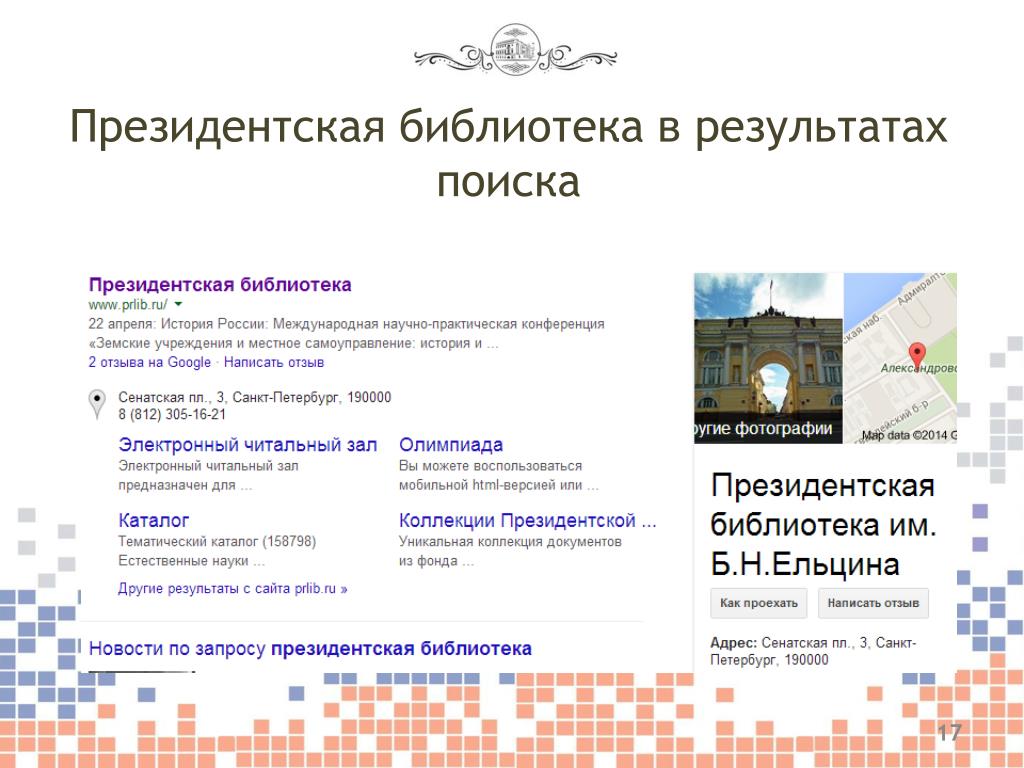Open the 'Каталог' sitelink
Image resolution: width=1024 pixels, height=768 pixels.
coord(153,520)
